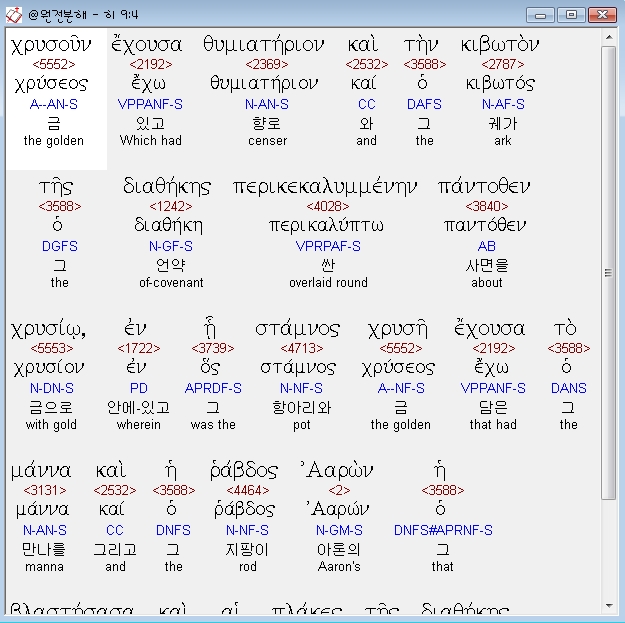625x623 pixels.
Task: Click the gloss 'Aaron's'
Action: [x=339, y=566]
